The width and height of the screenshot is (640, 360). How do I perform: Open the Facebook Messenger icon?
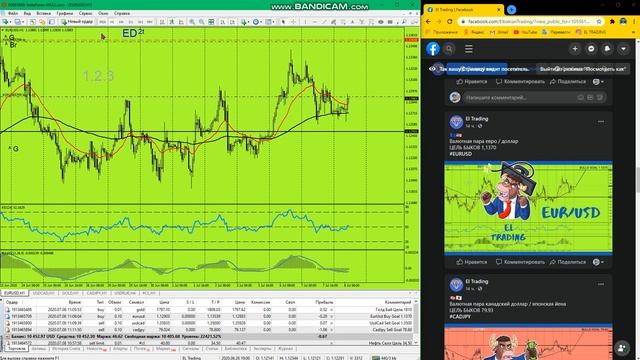(591, 49)
